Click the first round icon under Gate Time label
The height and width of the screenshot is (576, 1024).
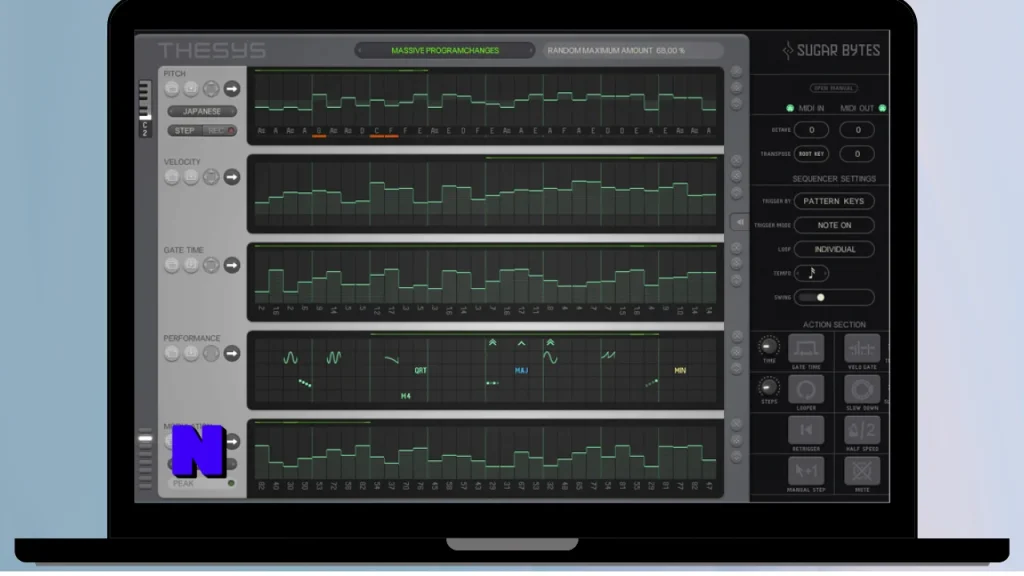pyautogui.click(x=172, y=265)
